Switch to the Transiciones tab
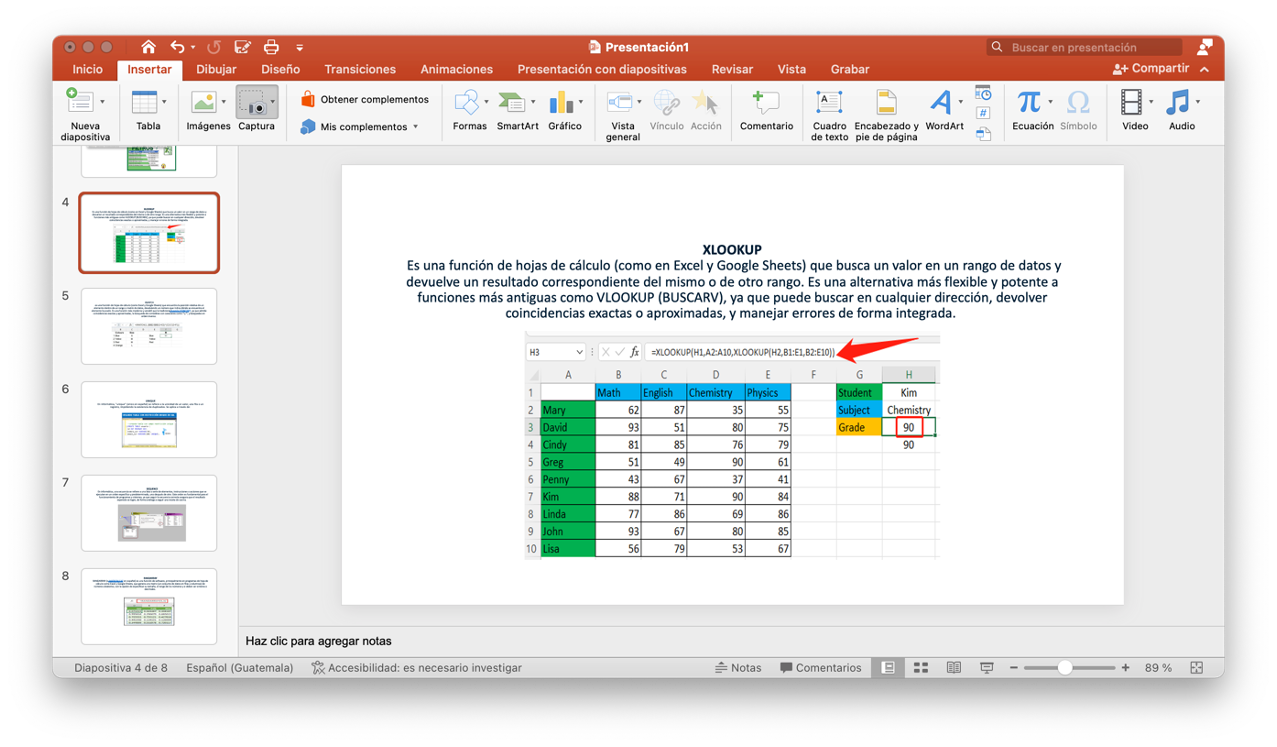Viewport: 1277px width, 747px height. point(360,69)
